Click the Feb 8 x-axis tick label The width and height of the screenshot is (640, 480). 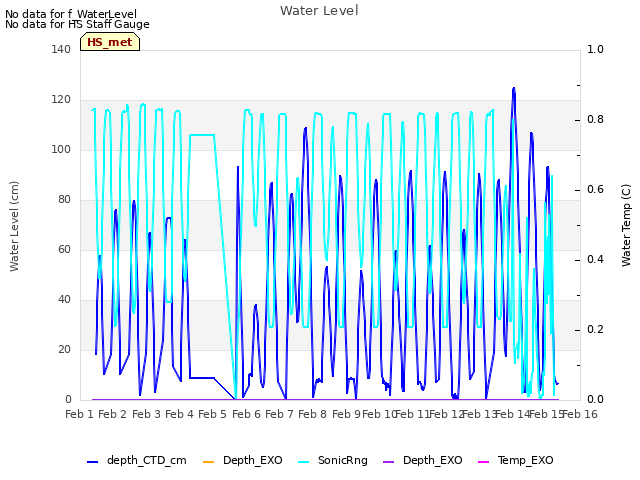(312, 414)
